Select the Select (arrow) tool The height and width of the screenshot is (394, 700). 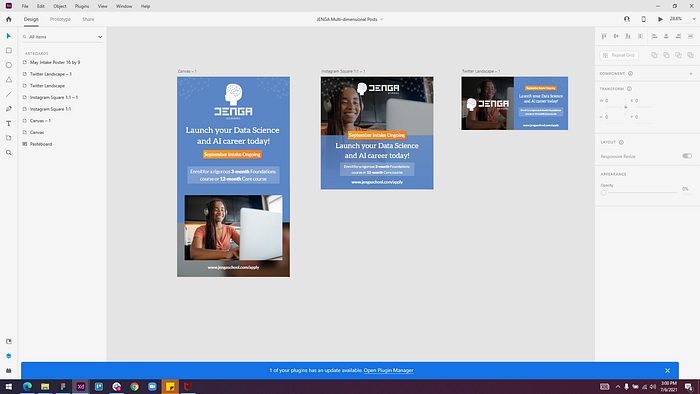point(8,36)
